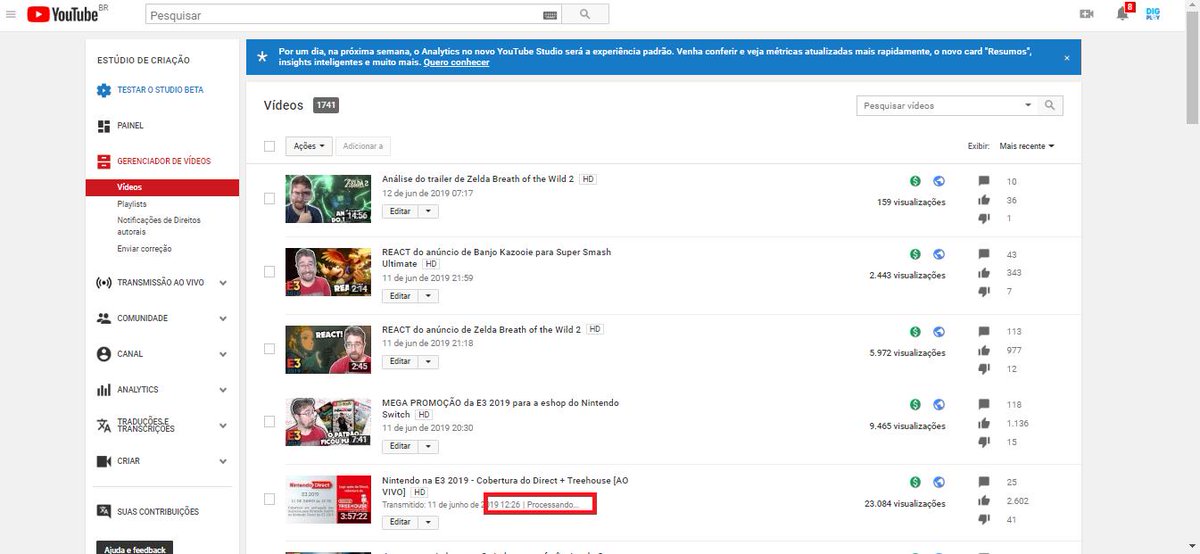Check the Banjo Kazooie react video checkbox
1200x554 pixels.
click(x=269, y=271)
